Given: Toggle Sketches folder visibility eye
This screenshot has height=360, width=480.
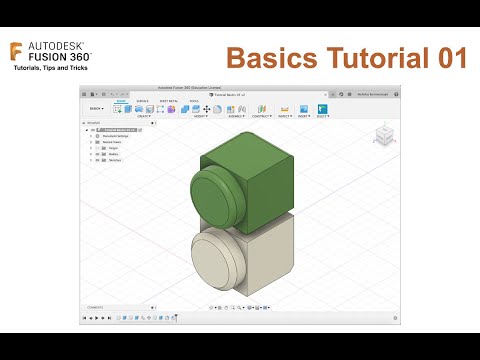Looking at the screenshot, I should tap(97, 160).
